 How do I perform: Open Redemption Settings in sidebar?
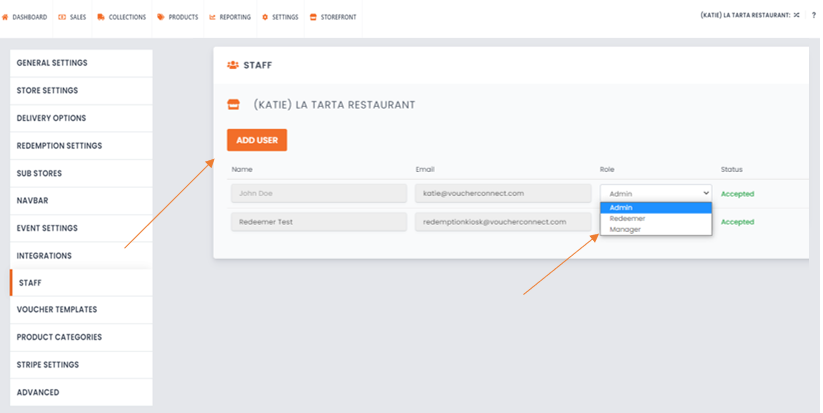(60, 146)
